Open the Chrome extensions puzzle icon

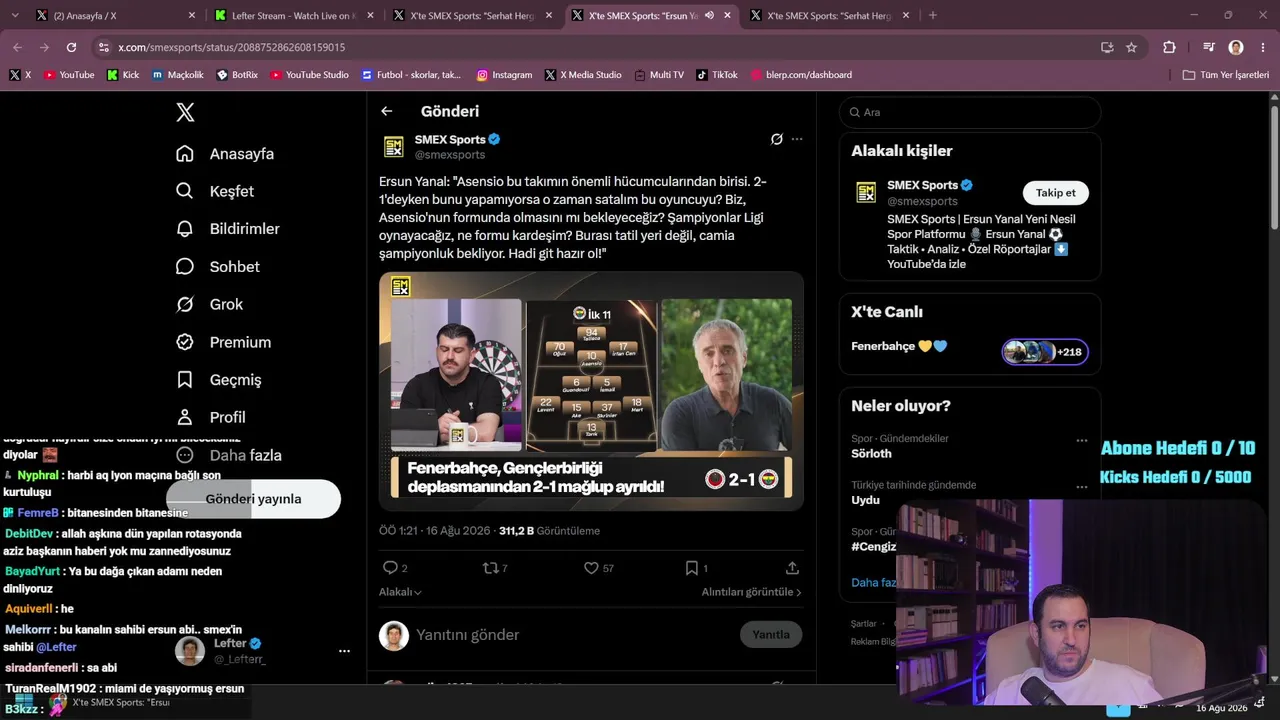click(x=1169, y=47)
